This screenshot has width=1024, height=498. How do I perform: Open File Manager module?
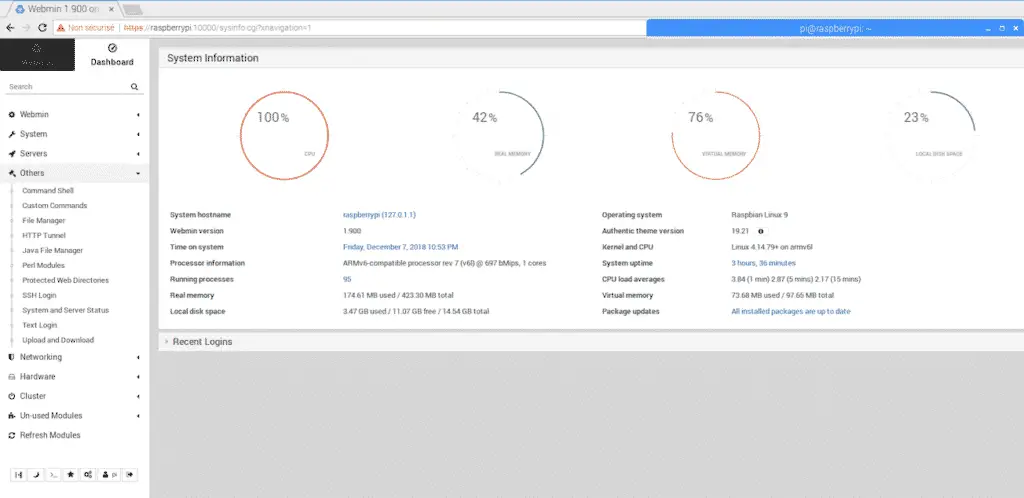44,221
